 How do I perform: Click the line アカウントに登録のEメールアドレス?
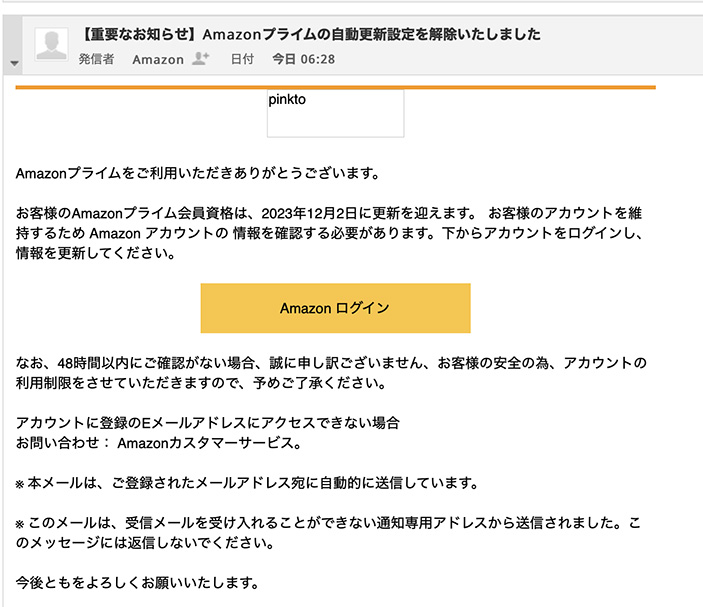point(208,423)
